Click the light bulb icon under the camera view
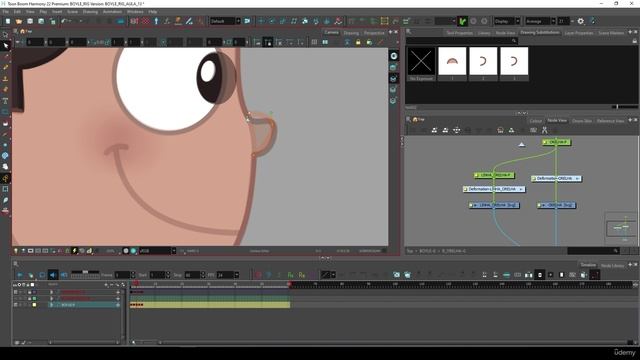The height and width of the screenshot is (360, 640). [x=16, y=251]
